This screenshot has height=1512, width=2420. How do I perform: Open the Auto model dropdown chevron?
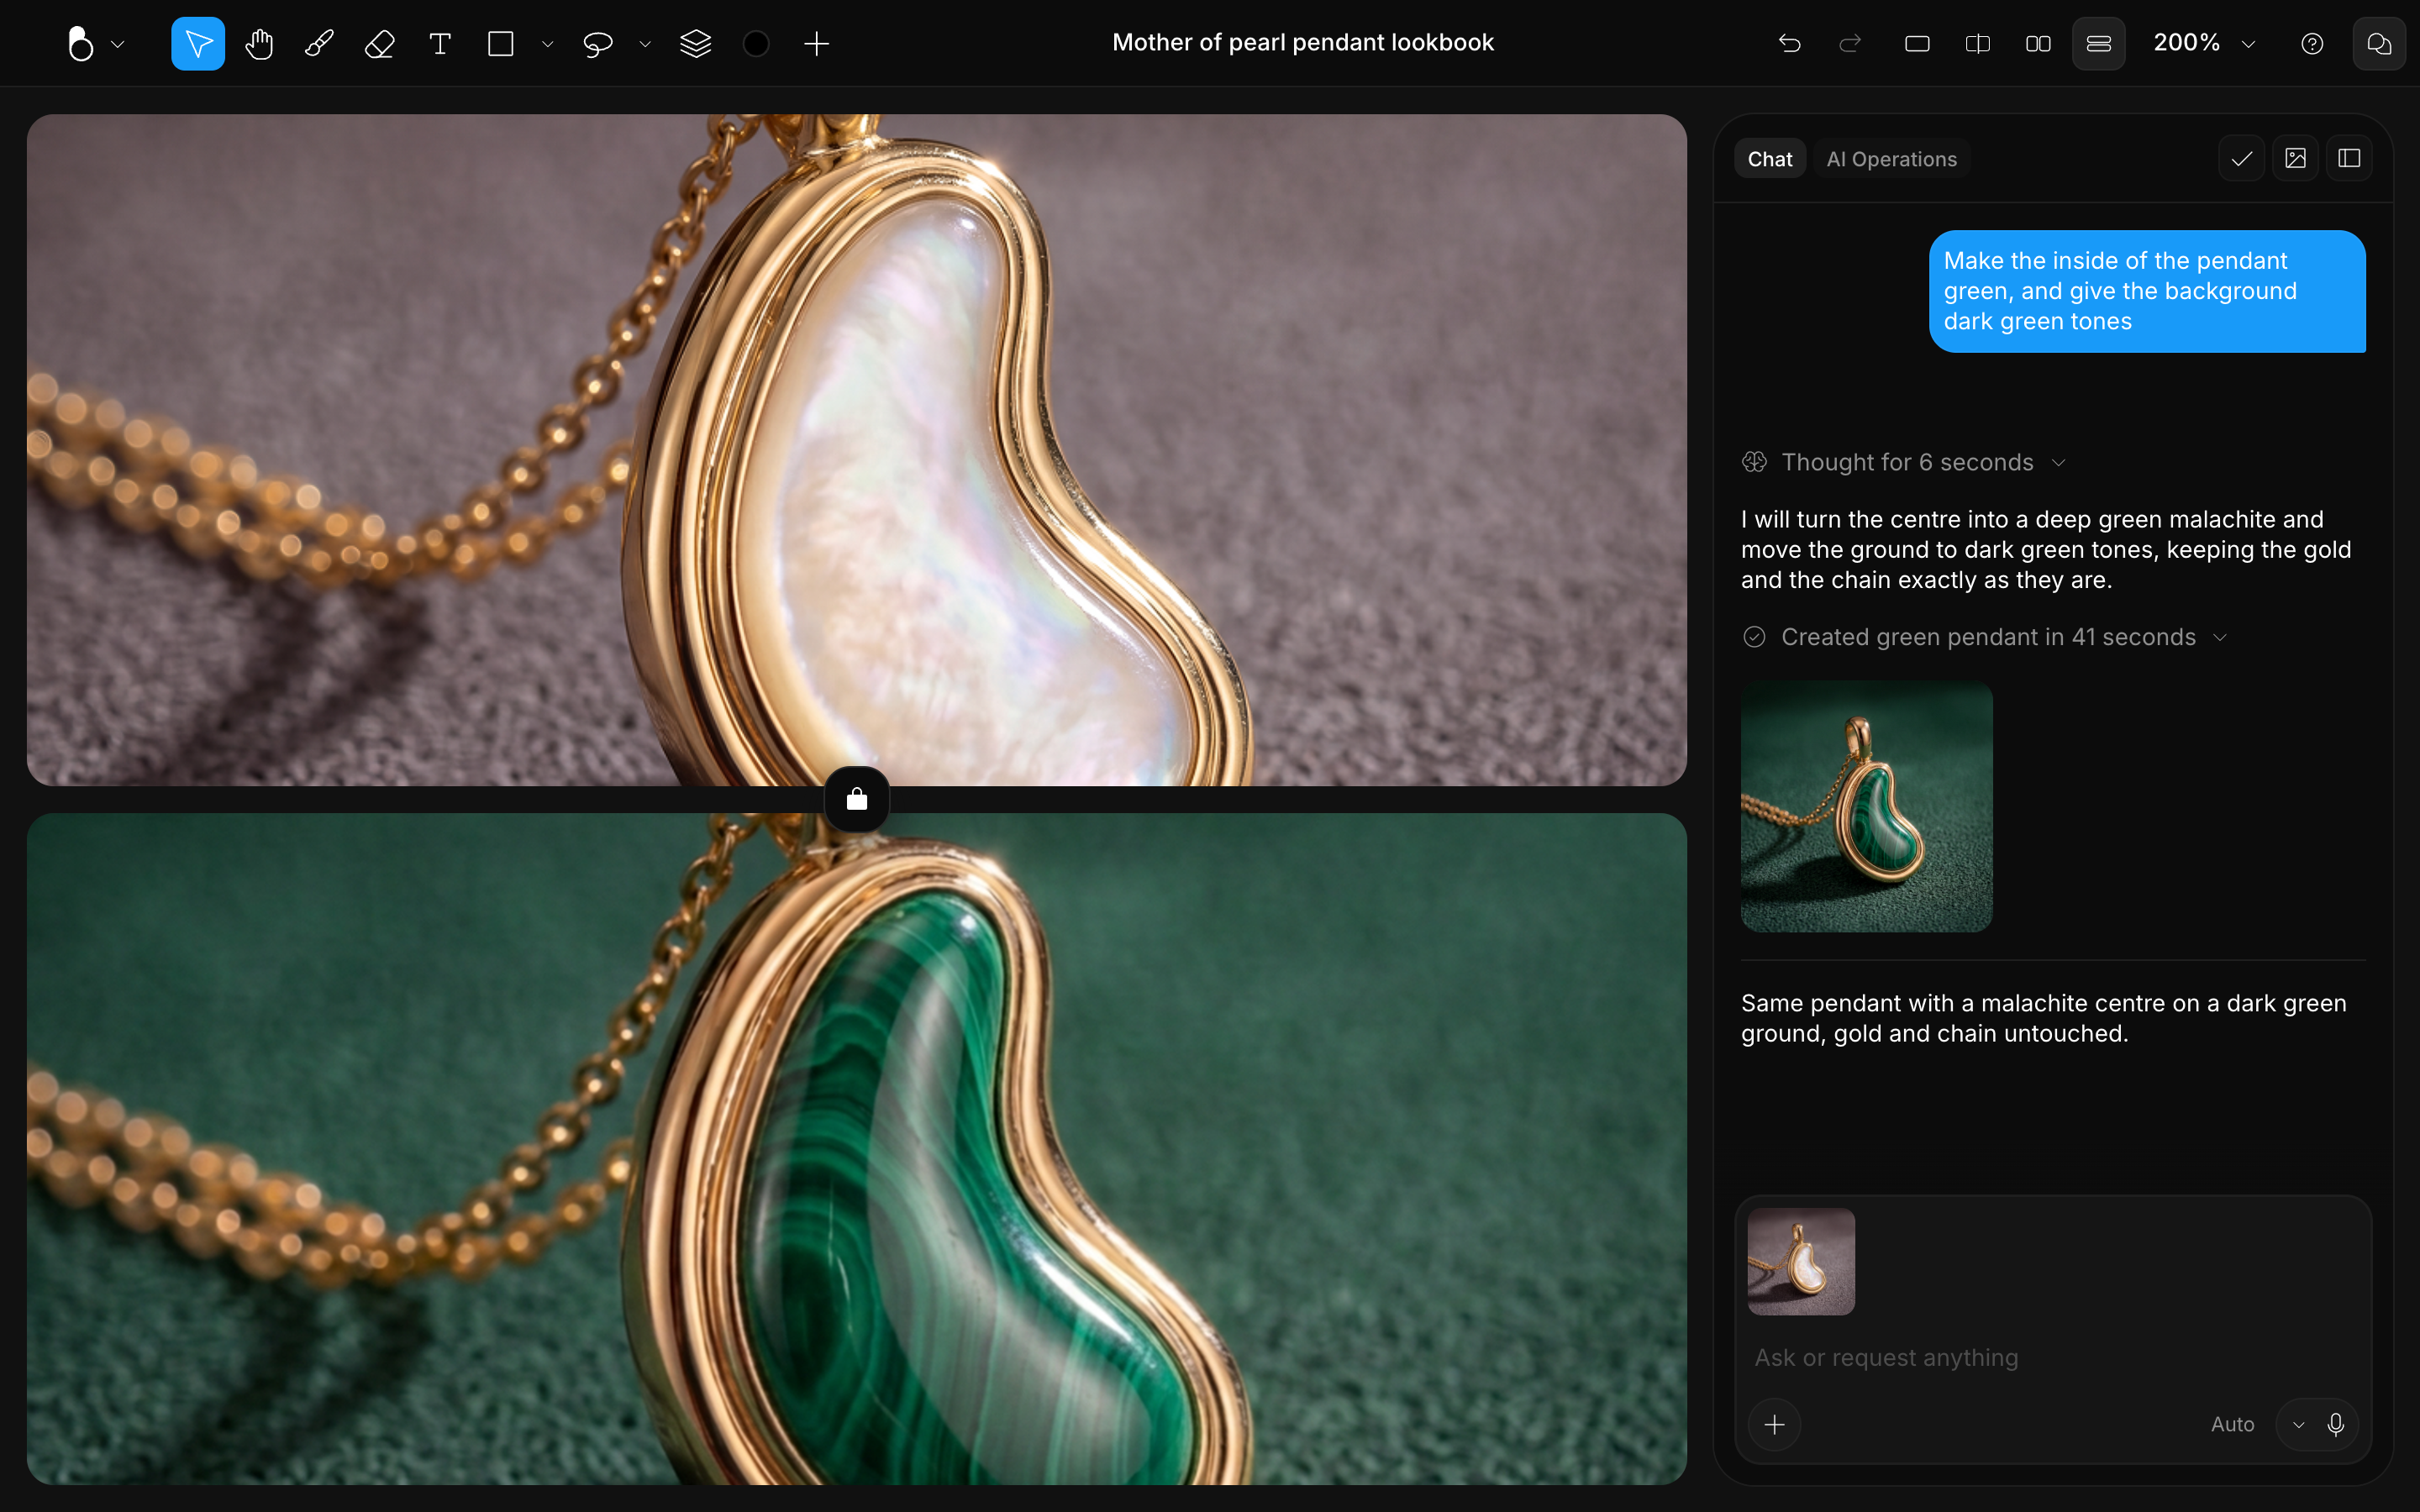coord(2299,1424)
